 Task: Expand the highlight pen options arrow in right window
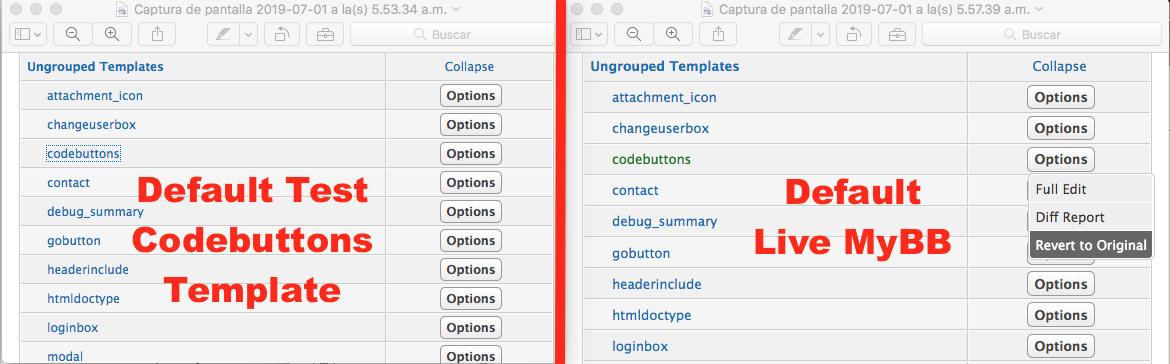[821, 34]
